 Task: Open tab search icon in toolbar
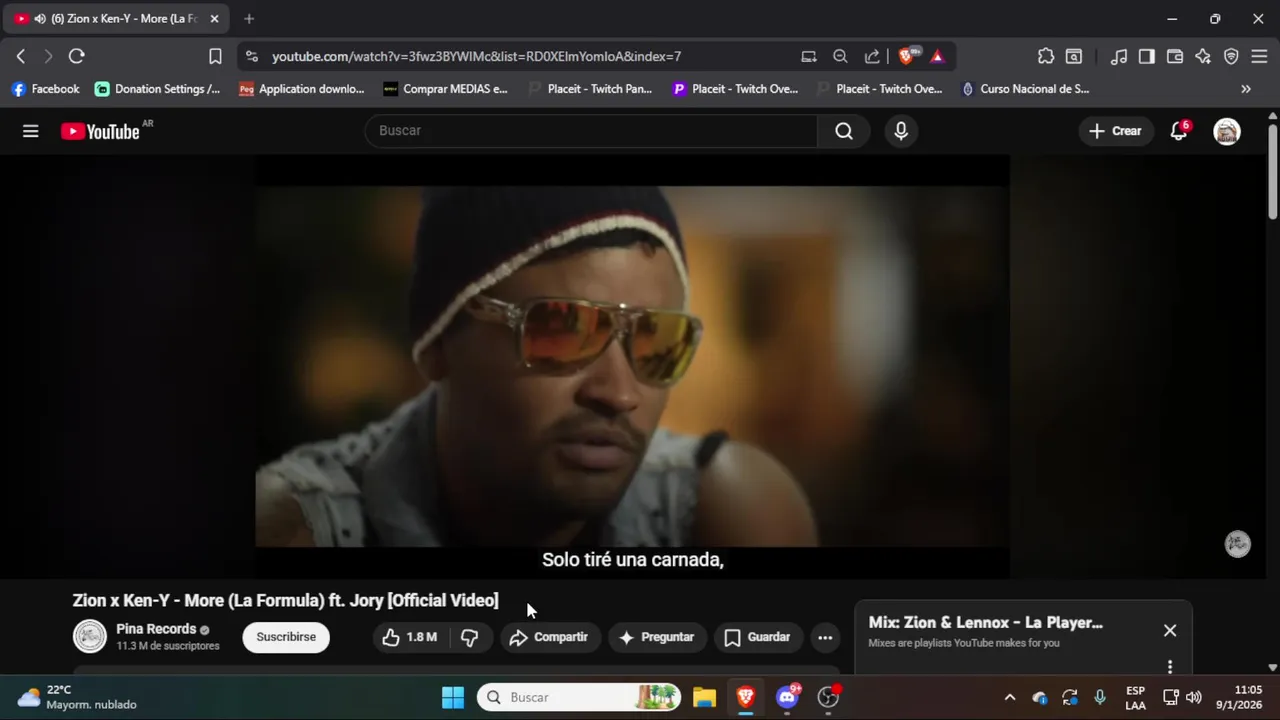(x=1074, y=56)
